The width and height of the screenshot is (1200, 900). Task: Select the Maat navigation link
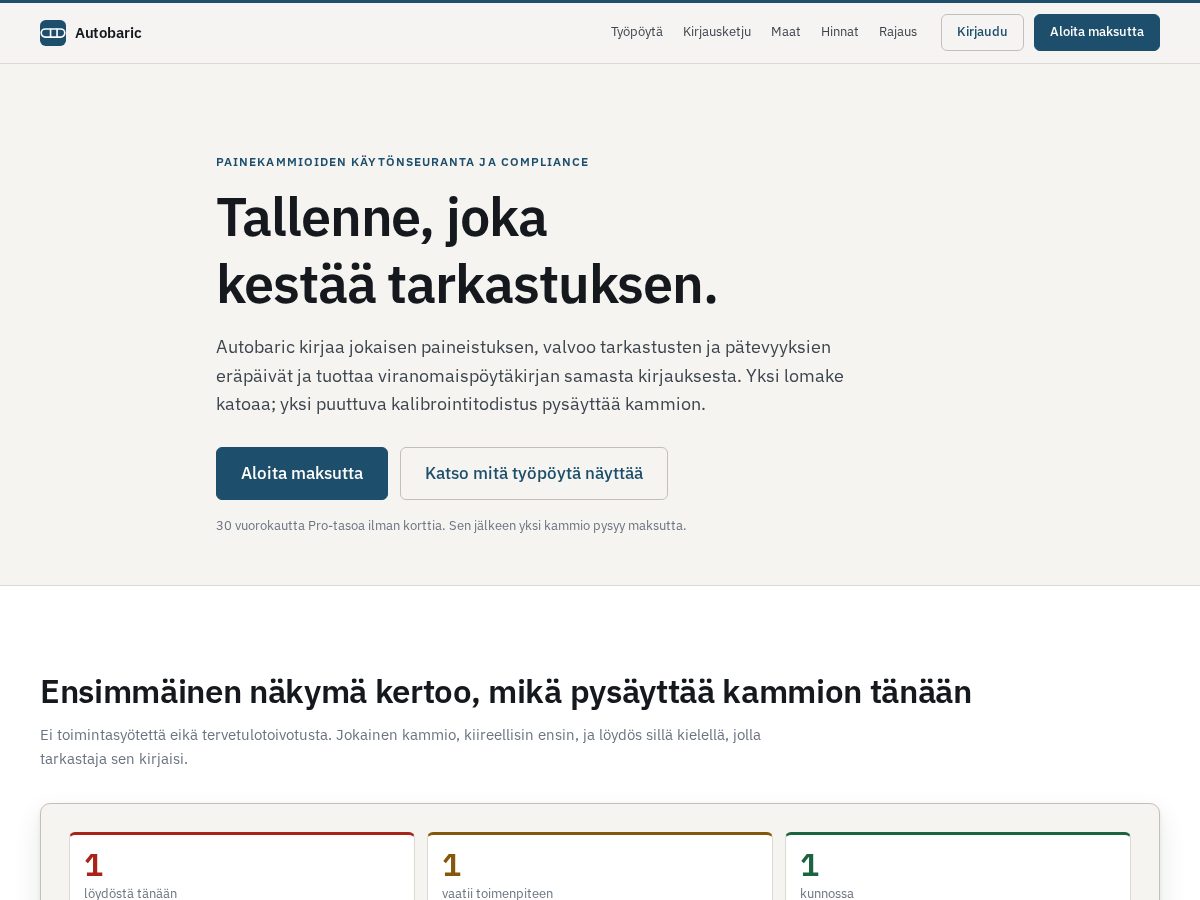[x=786, y=32]
